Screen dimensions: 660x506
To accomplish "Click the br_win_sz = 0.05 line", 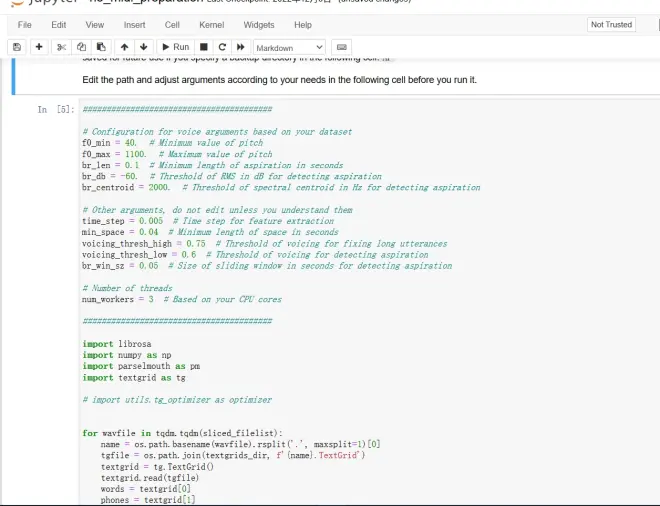I will 267,266.
